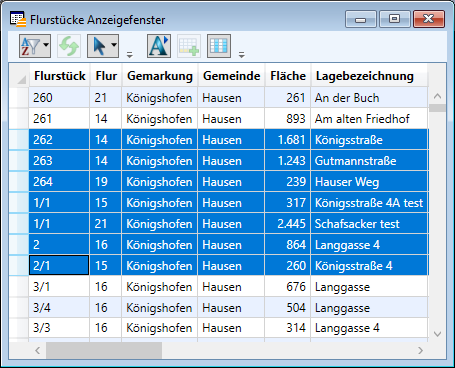This screenshot has height=368, width=455.
Task: Select all rows via table corner
Action: point(19,76)
